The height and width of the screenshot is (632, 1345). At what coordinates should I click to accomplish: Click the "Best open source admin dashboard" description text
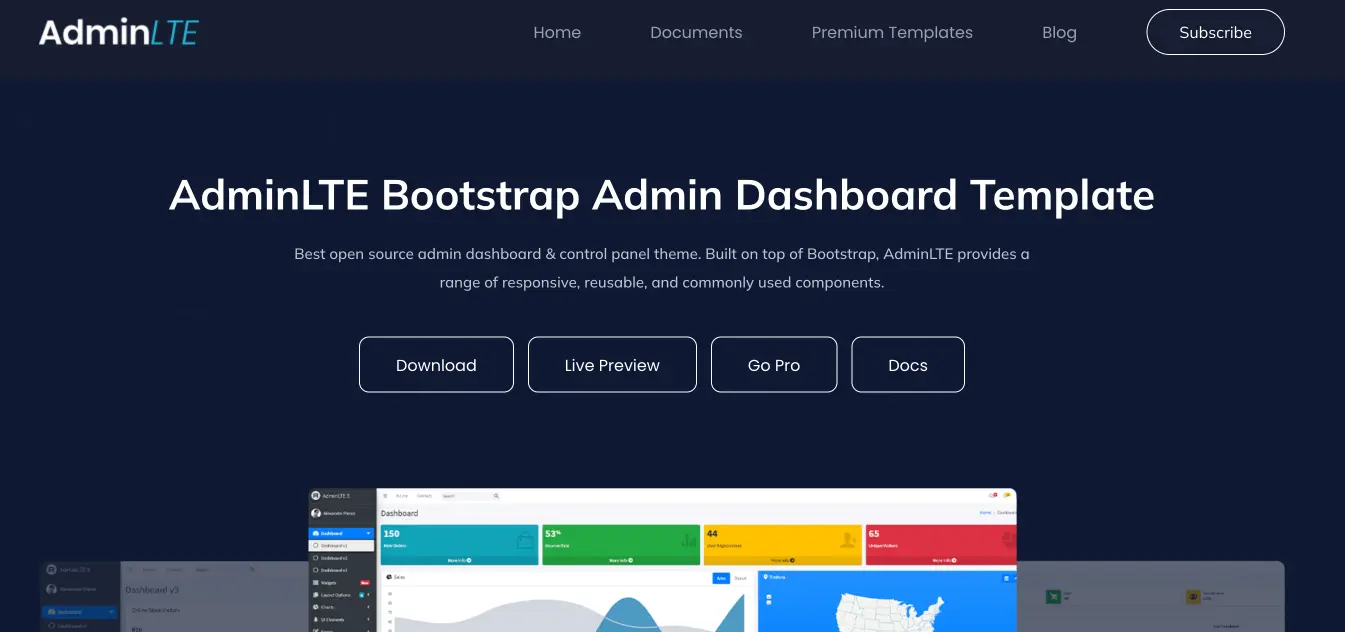pyautogui.click(x=662, y=268)
